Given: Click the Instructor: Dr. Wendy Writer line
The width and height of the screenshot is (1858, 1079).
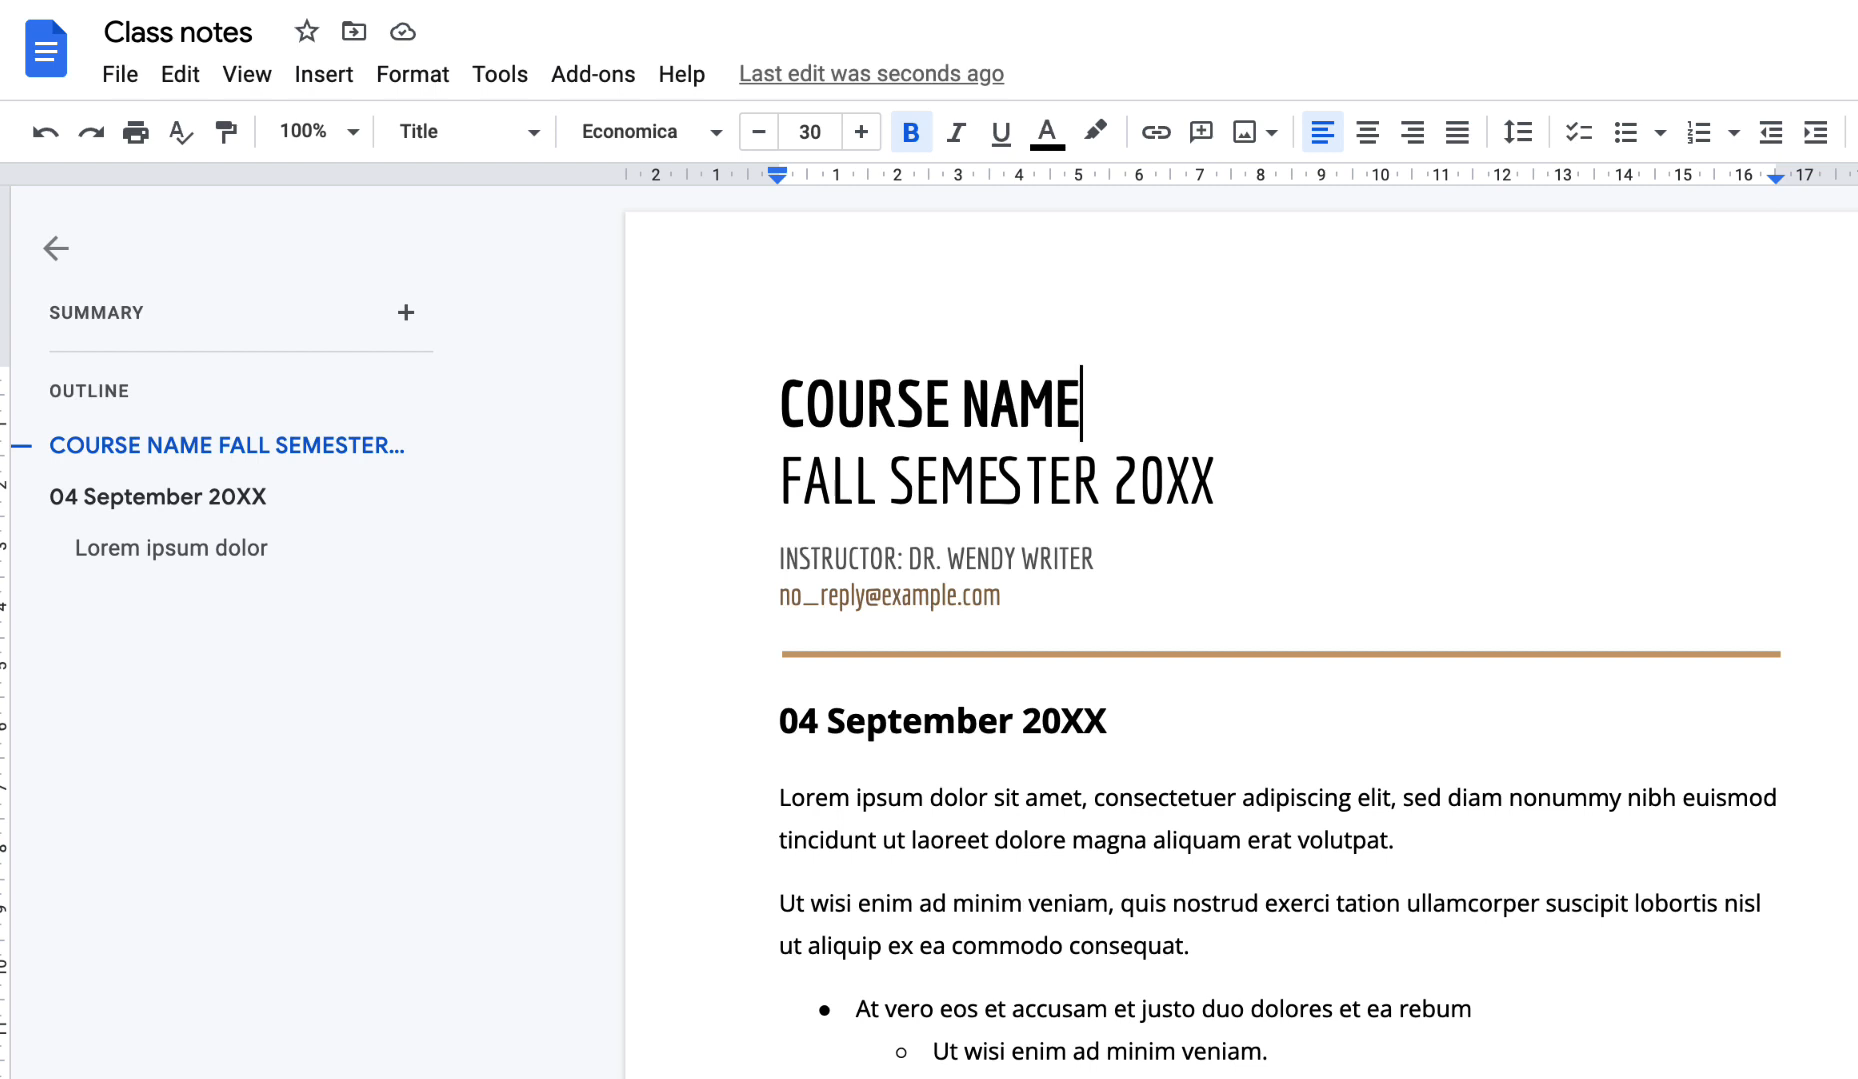Looking at the screenshot, I should [936, 559].
